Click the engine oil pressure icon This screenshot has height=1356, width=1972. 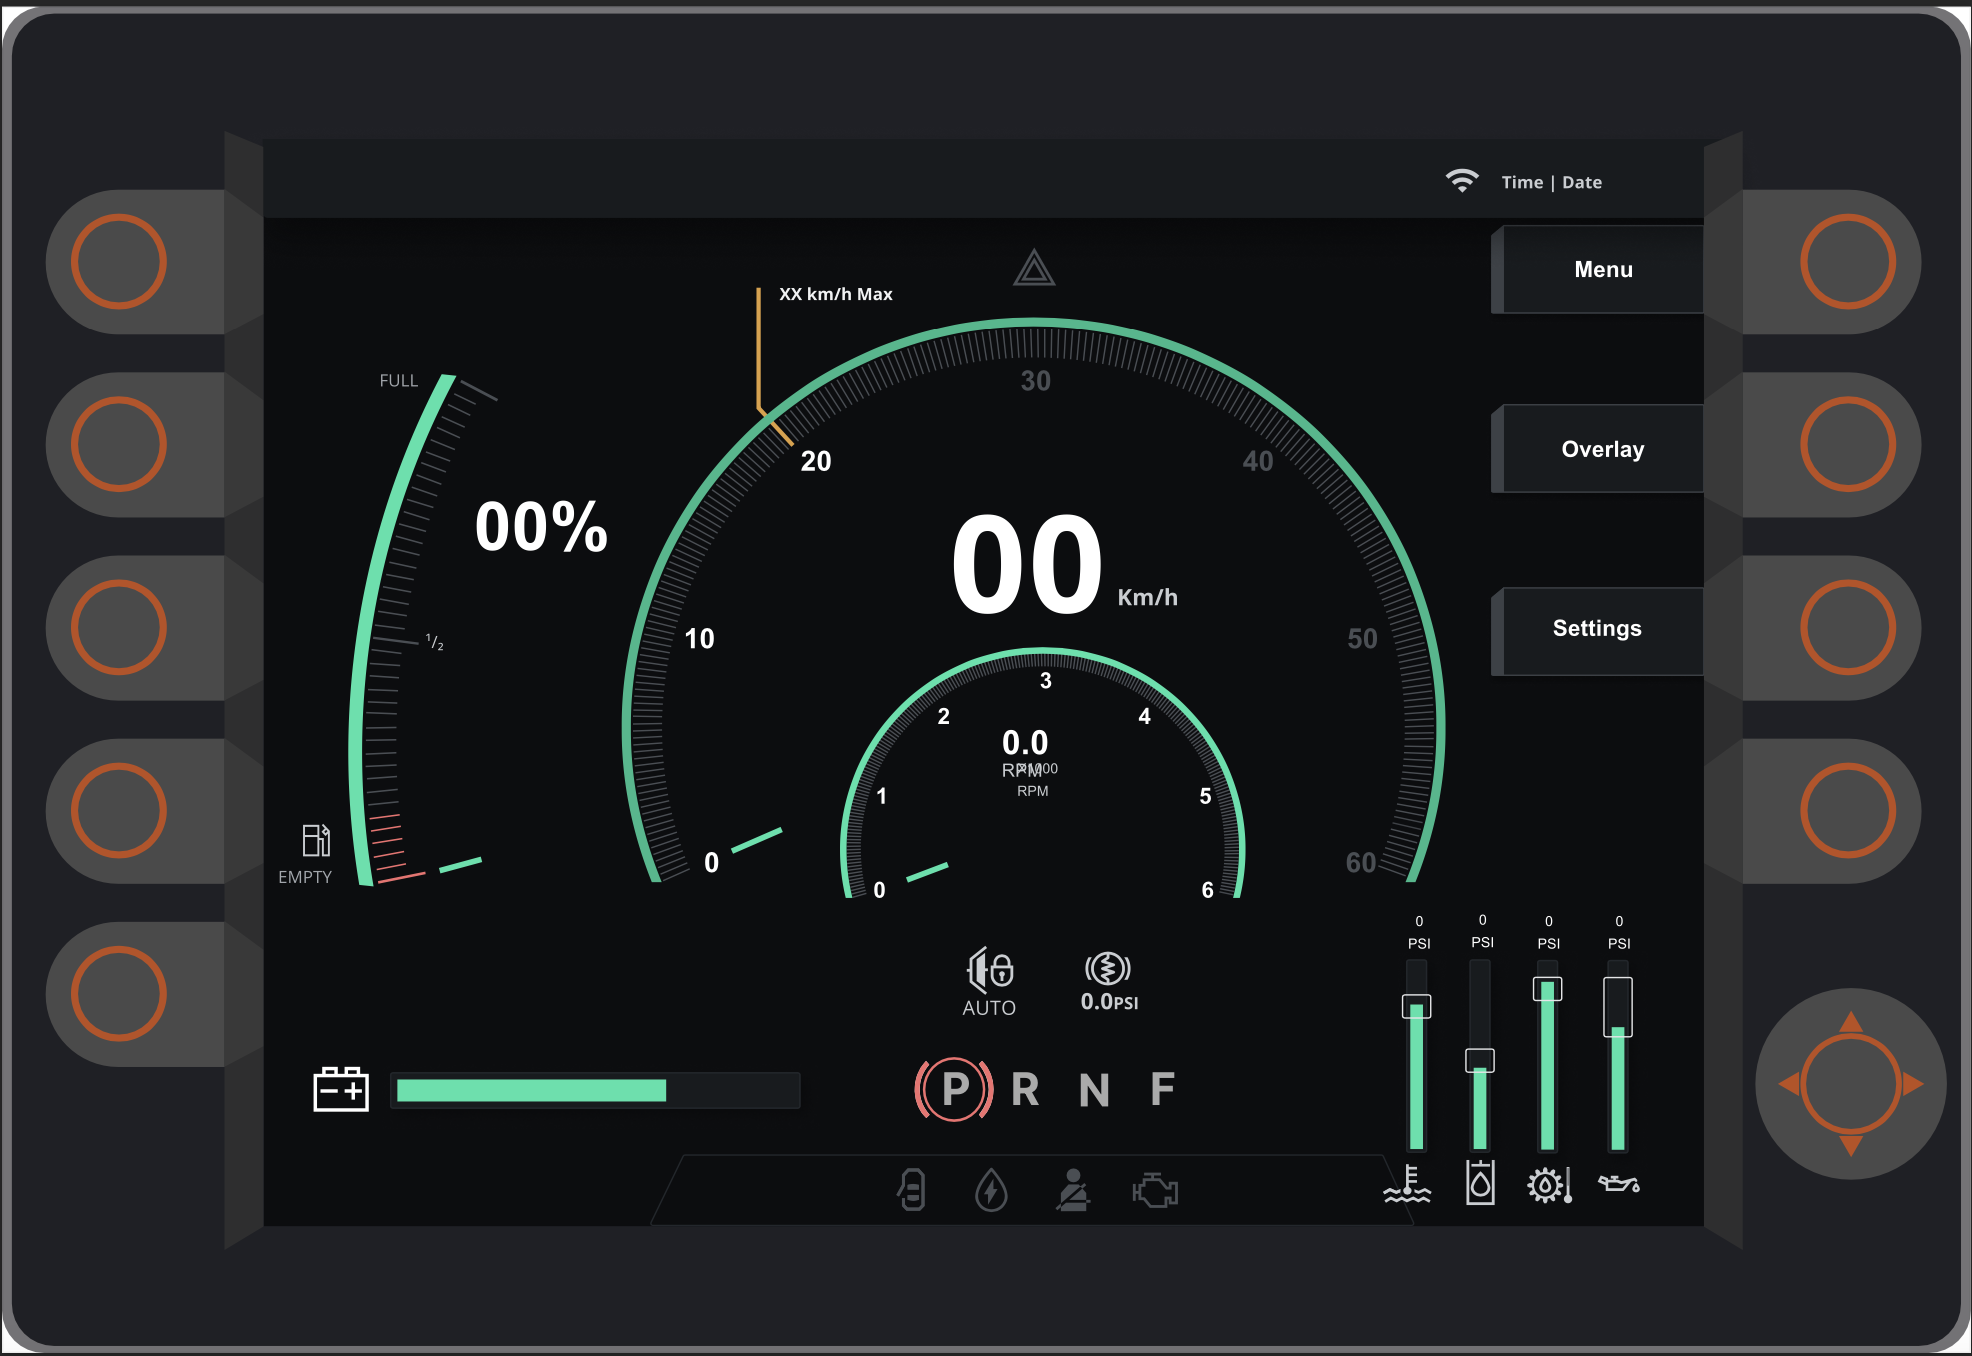tap(1618, 1184)
